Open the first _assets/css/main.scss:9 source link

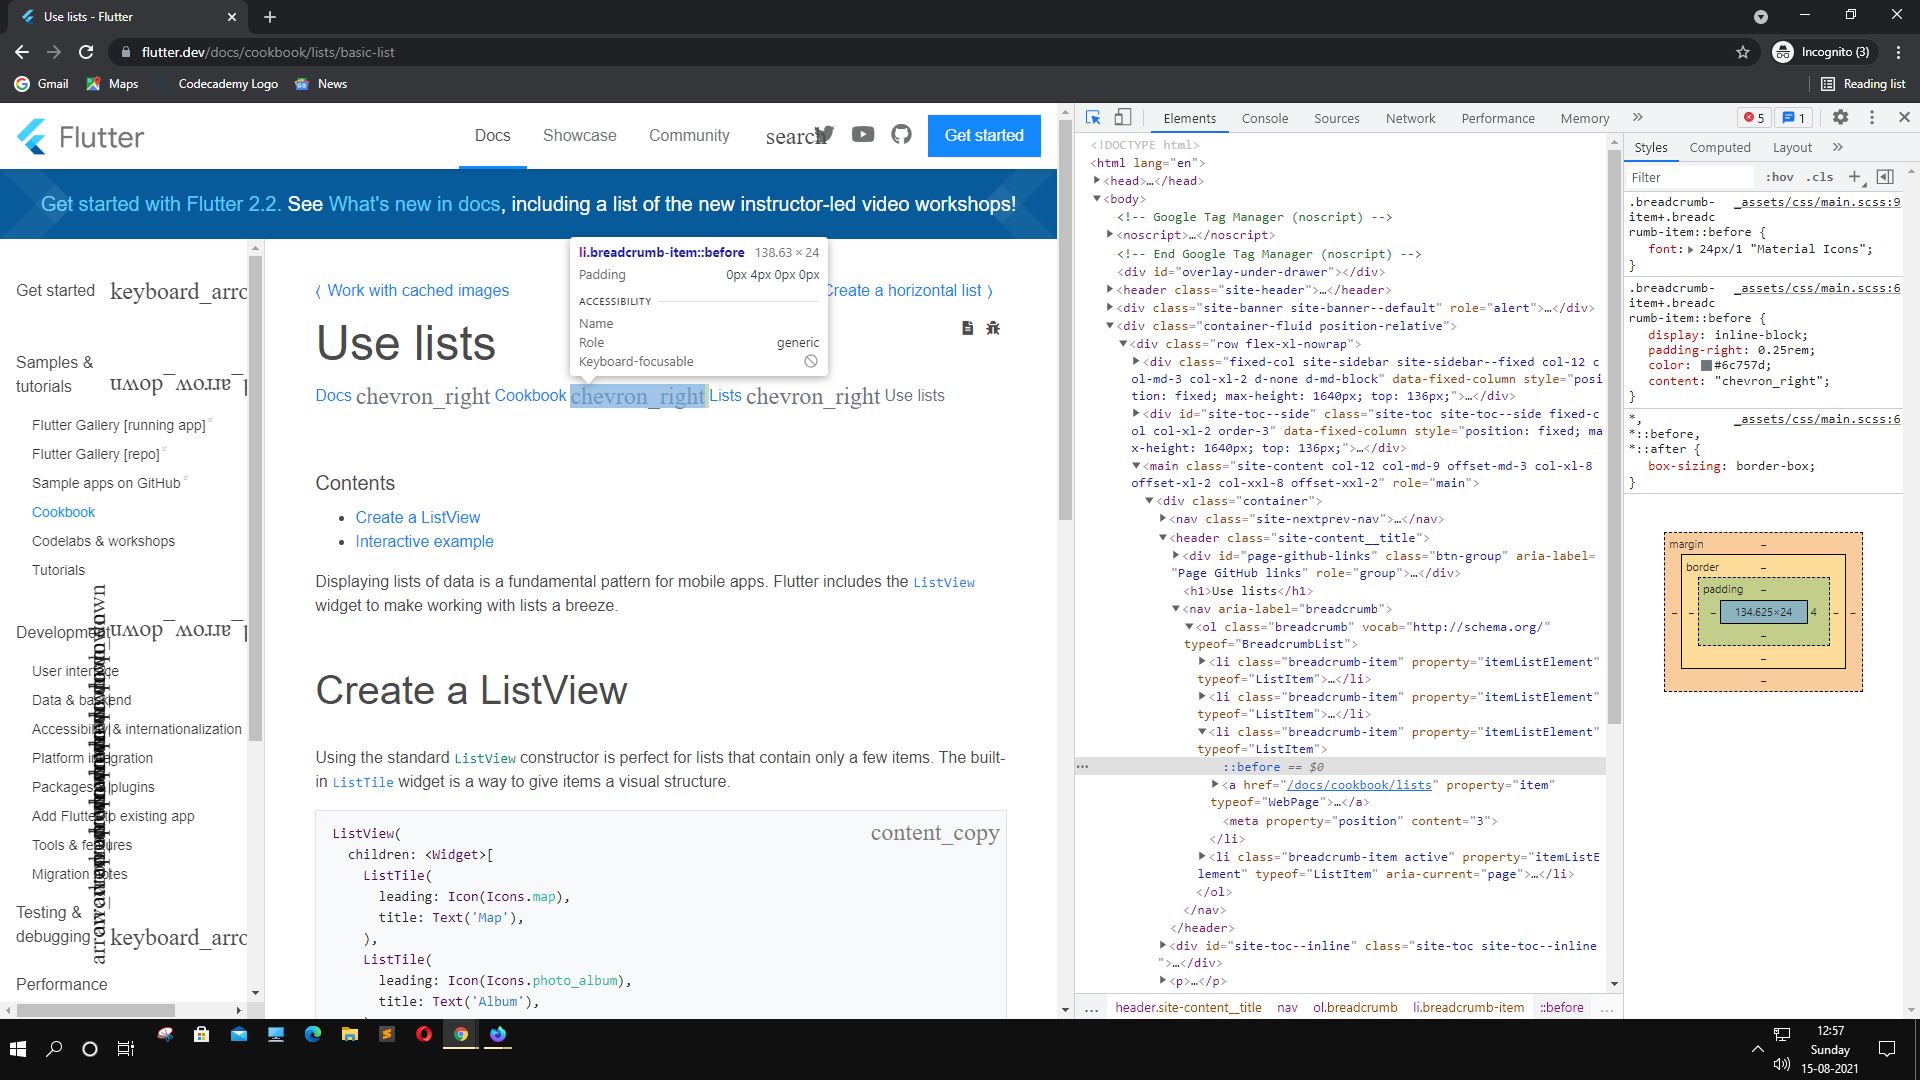coord(1817,202)
